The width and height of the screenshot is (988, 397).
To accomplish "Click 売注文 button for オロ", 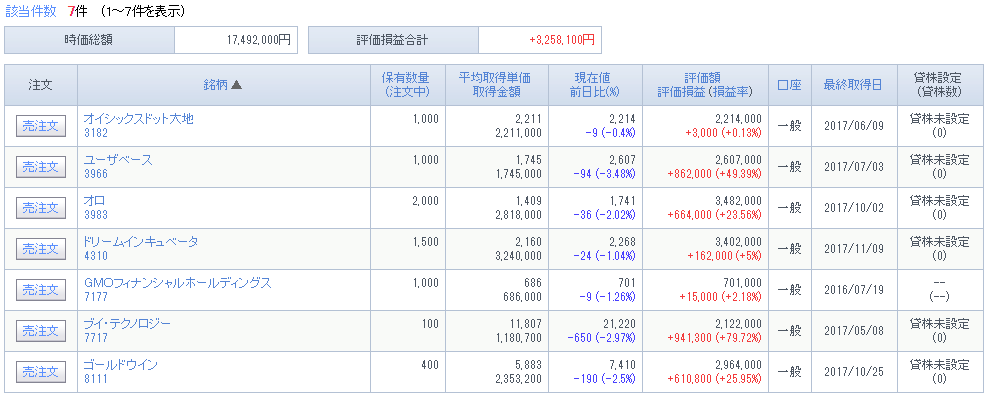I will coord(40,208).
